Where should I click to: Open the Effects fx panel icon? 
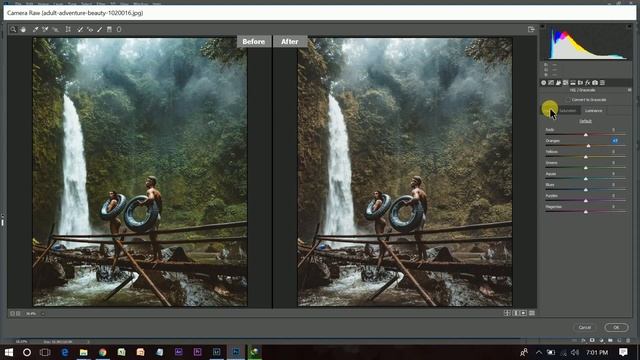pyautogui.click(x=588, y=83)
